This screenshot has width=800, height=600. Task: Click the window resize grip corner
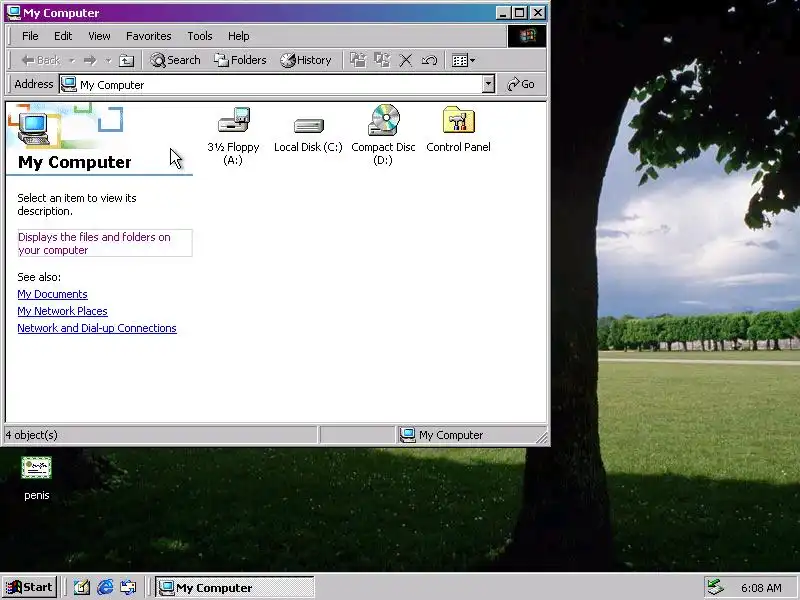point(541,437)
